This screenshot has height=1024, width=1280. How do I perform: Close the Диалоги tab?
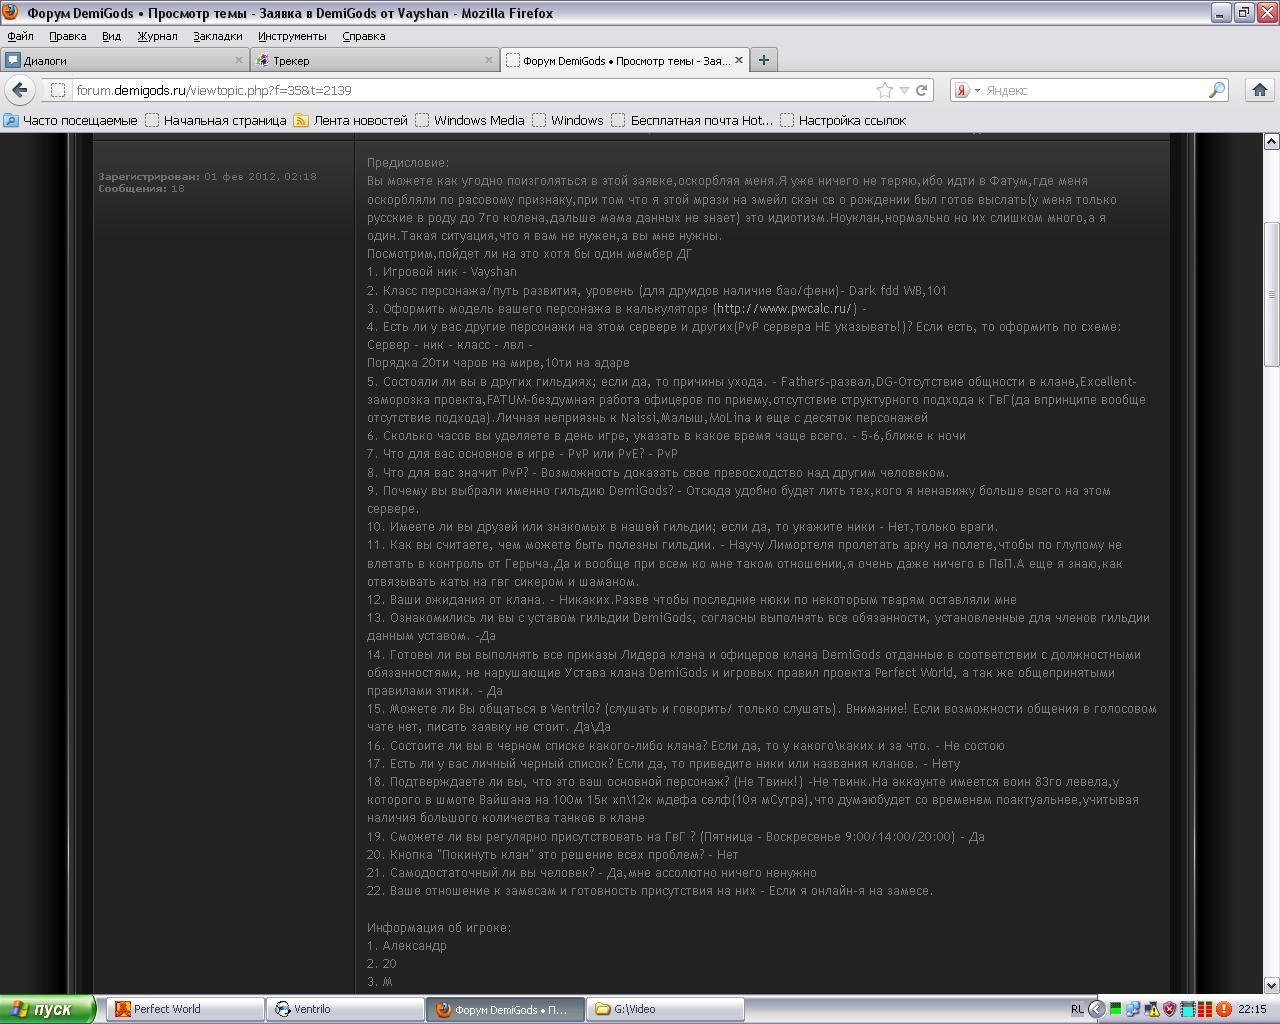[239, 60]
